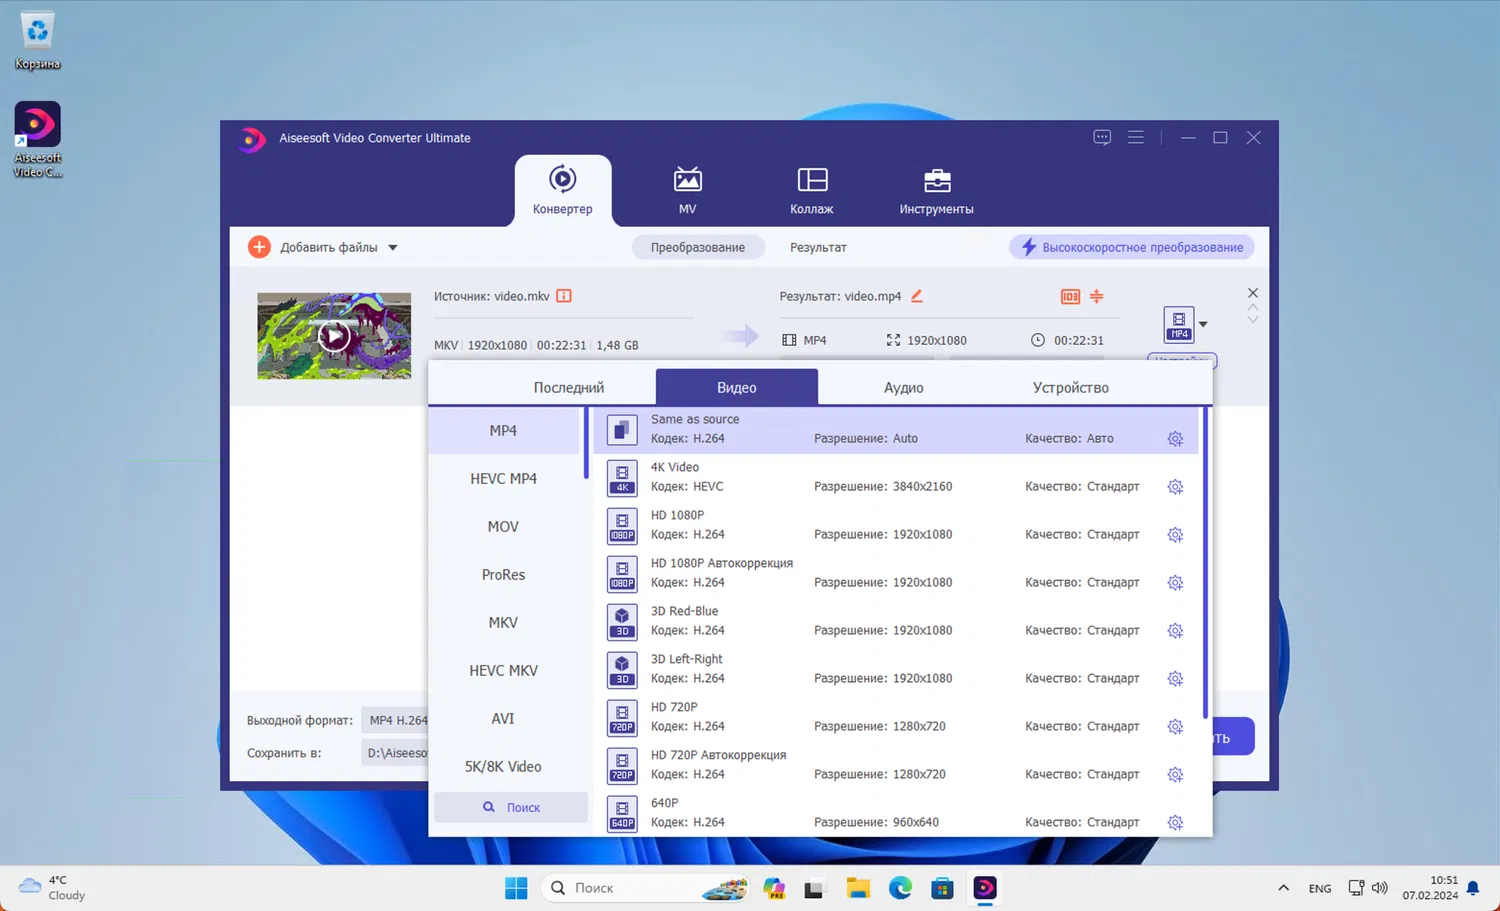Select 5K/8K Video in the format list
Viewport: 1500px width, 911px height.
point(503,766)
